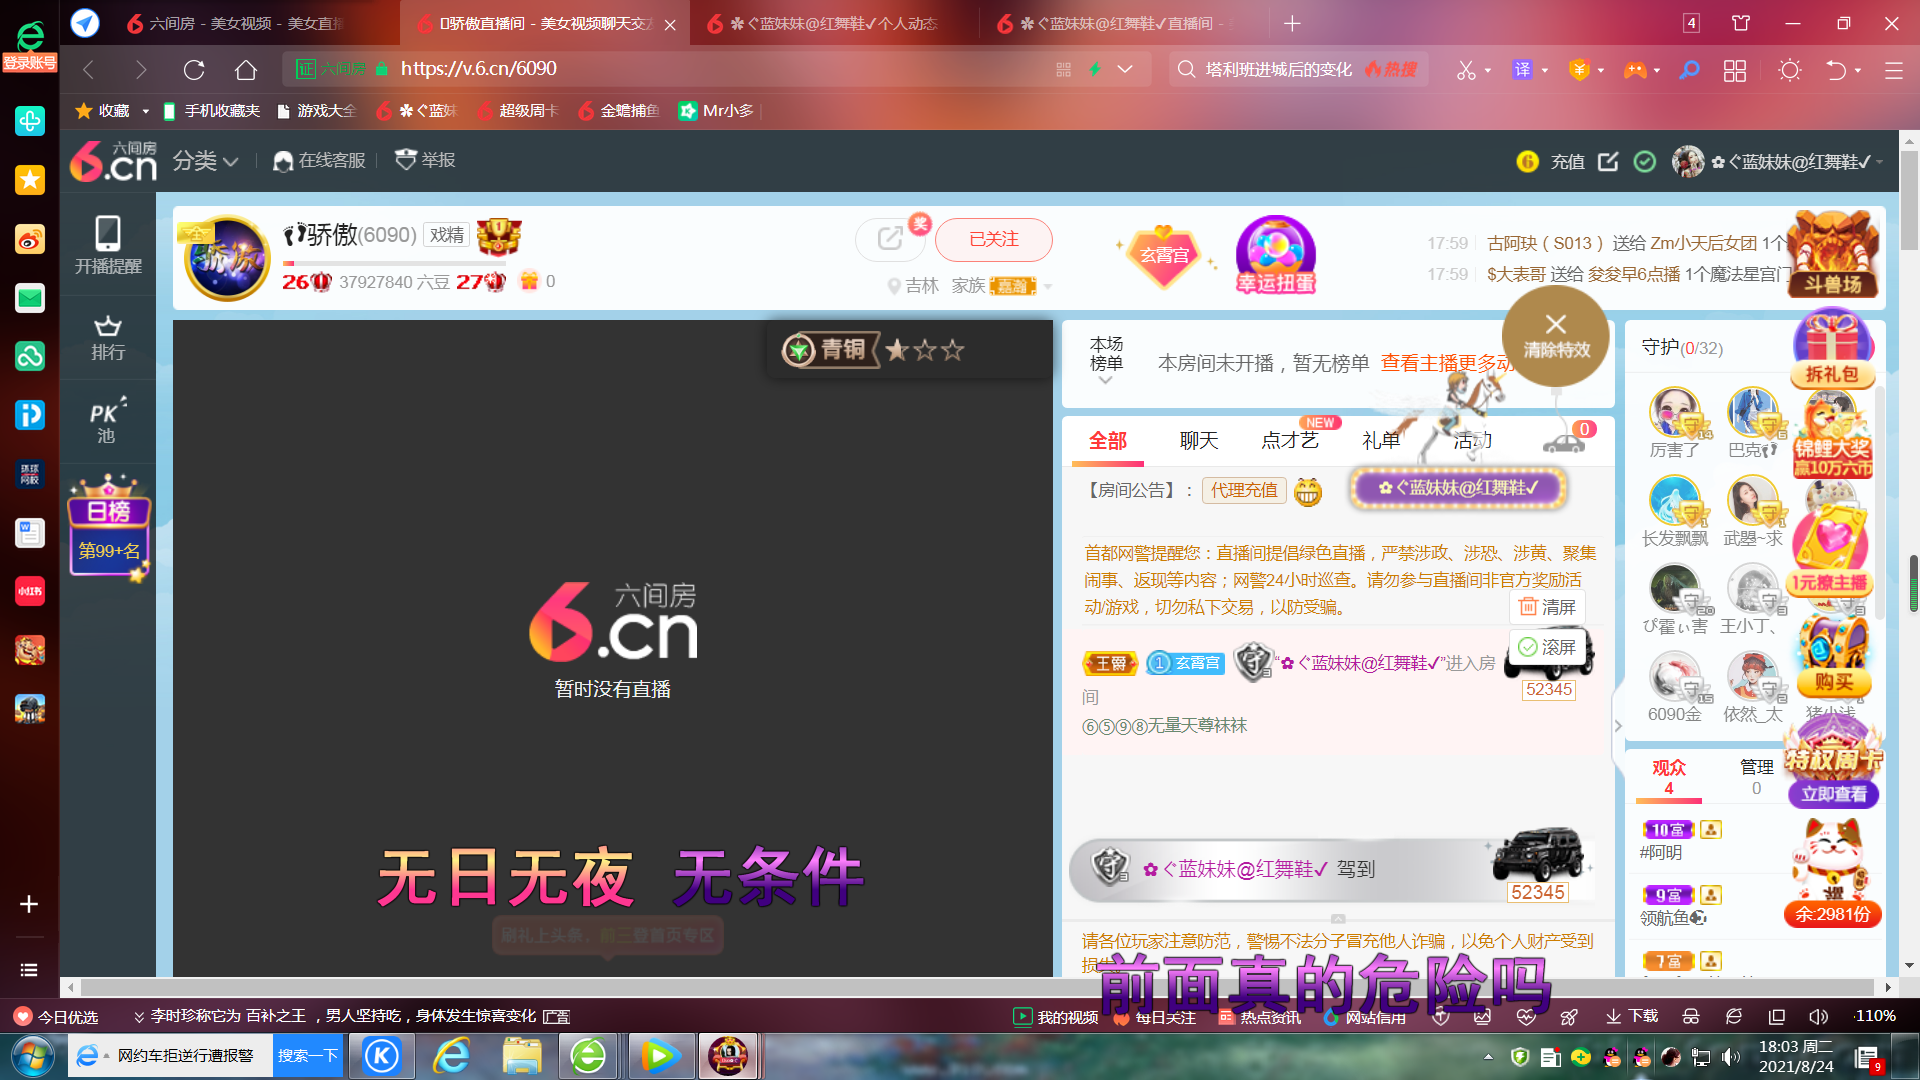Switch to the 全部 chat tab
The image size is (1920, 1080).
tap(1107, 441)
